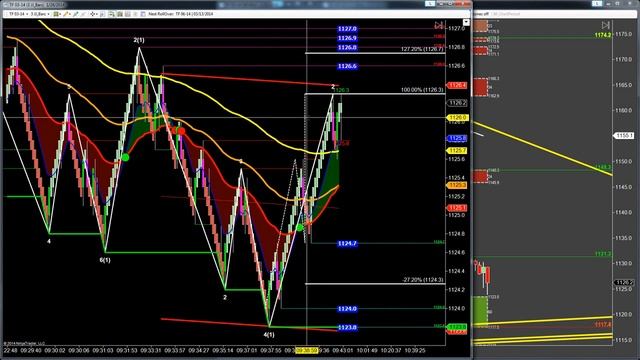Click the Next RollOver TF 06-14 text
The width and height of the screenshot is (640, 360).
point(181,14)
